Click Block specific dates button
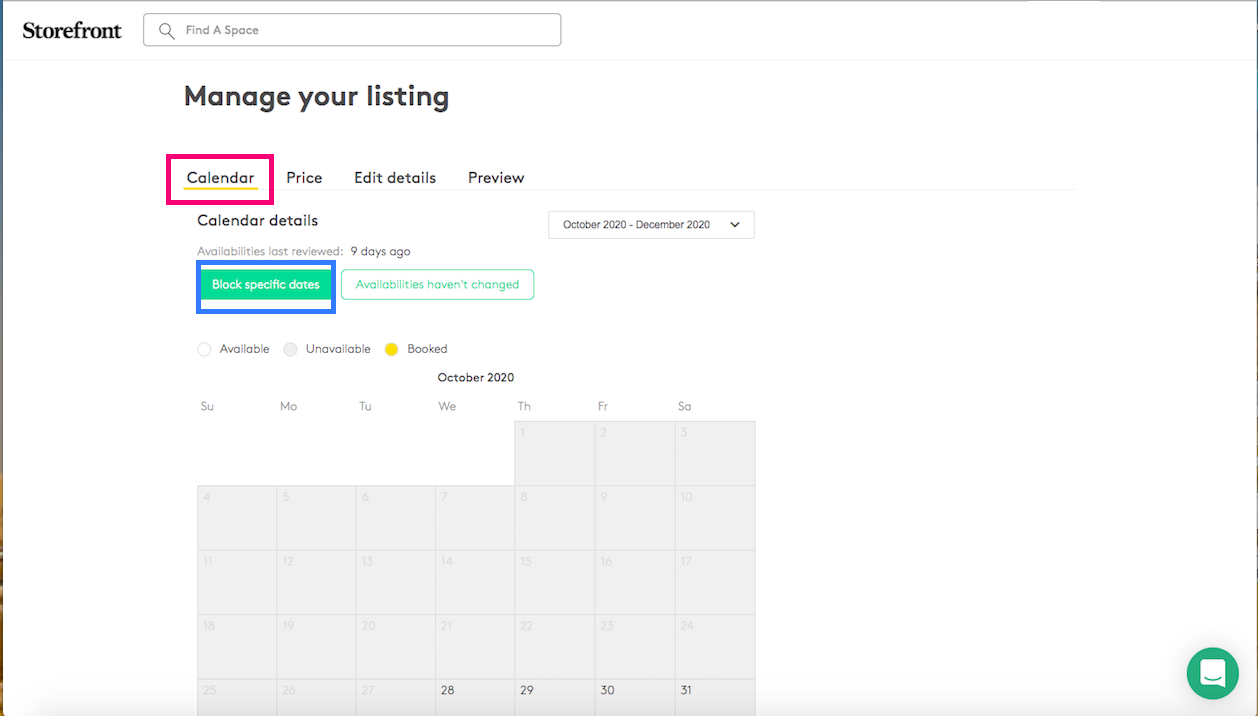1258x716 pixels. [x=266, y=285]
